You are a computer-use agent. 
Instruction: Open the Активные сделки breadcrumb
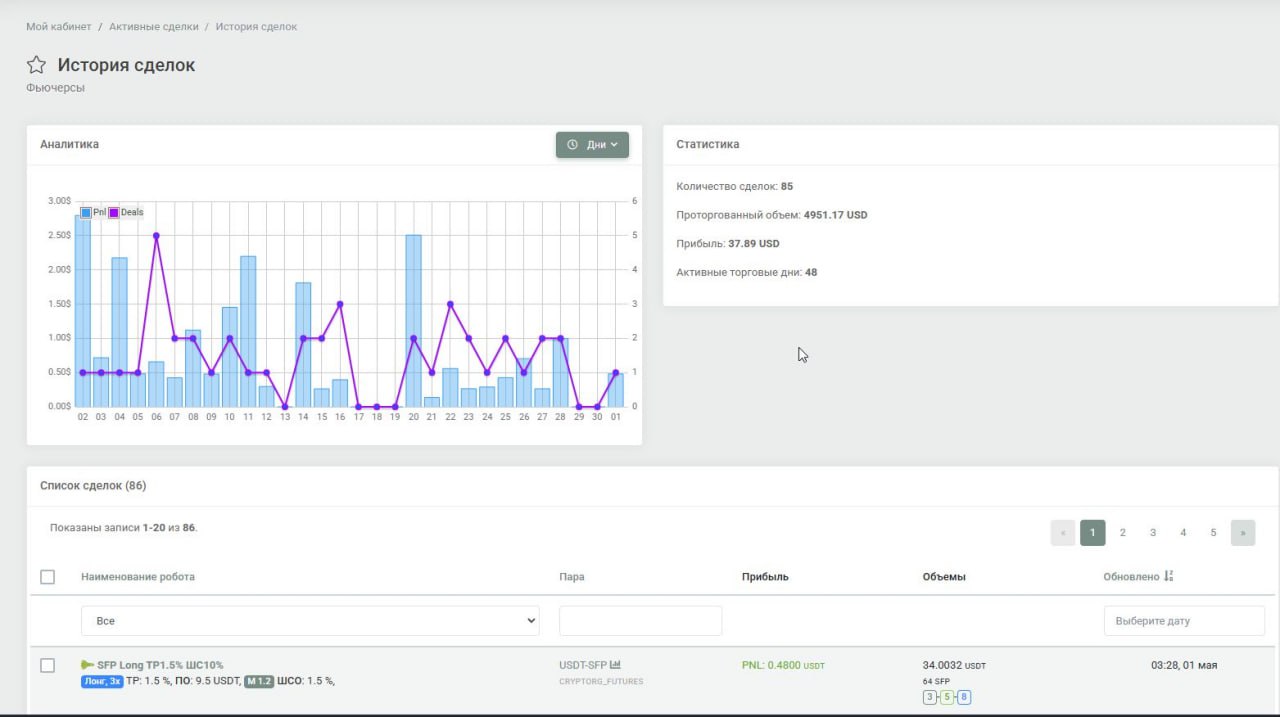click(x=154, y=26)
